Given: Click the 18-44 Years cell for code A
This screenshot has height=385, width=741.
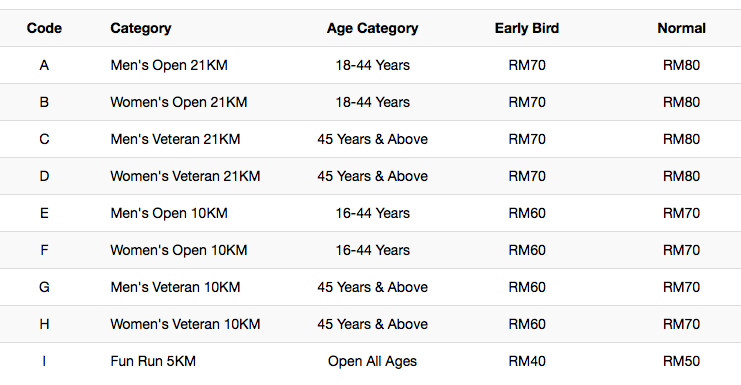Looking at the screenshot, I should click(x=372, y=65).
